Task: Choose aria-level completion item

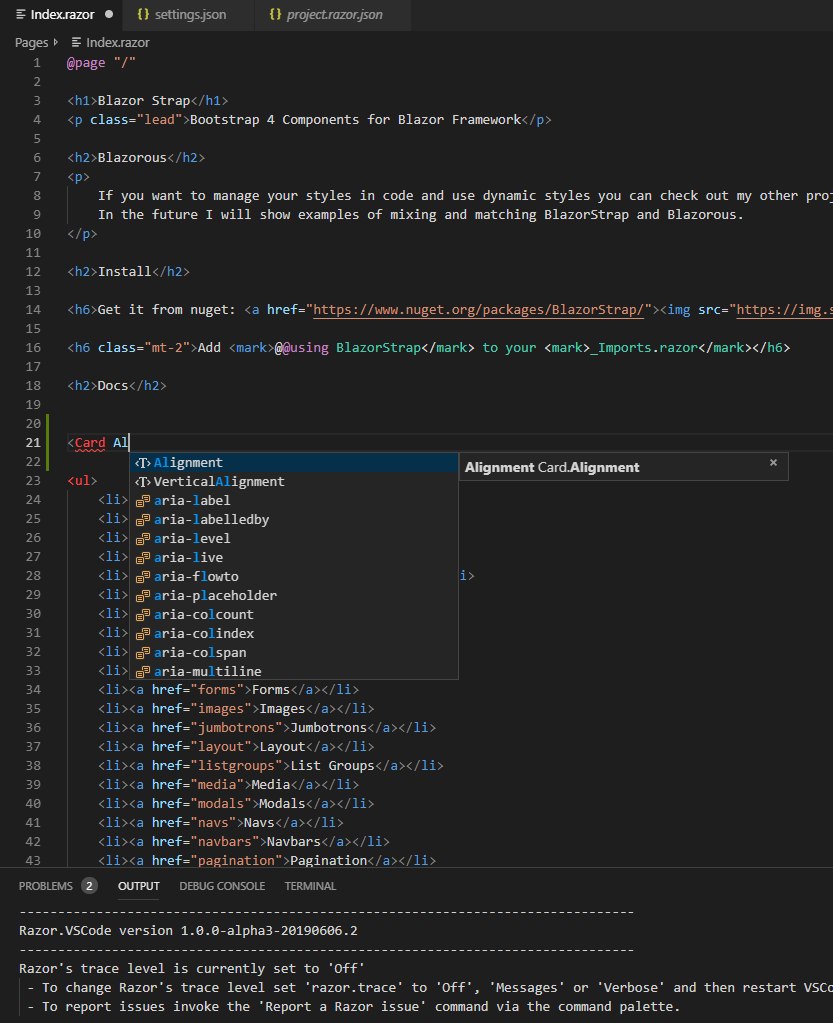Action: (294, 538)
